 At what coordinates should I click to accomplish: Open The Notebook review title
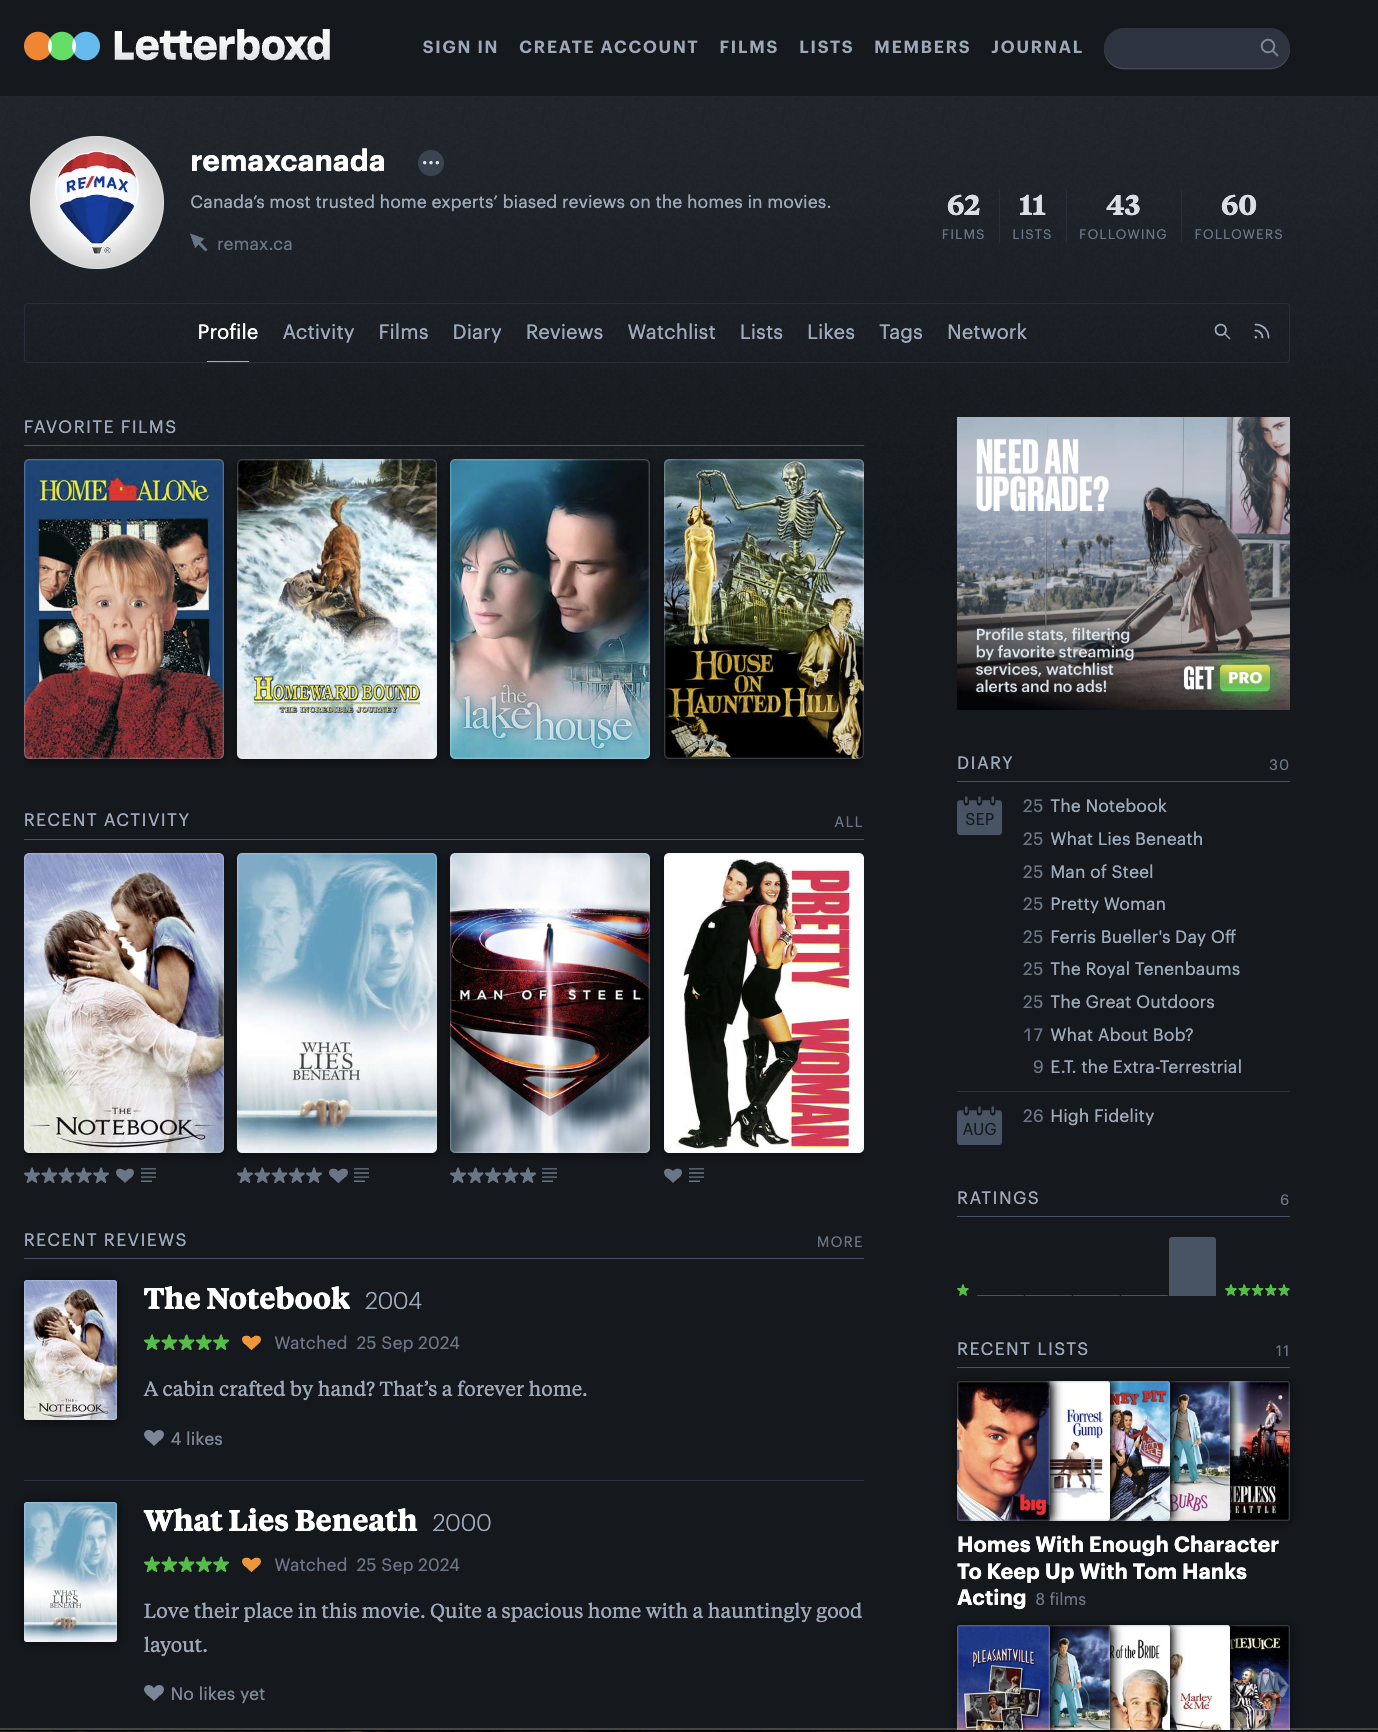click(x=247, y=1298)
